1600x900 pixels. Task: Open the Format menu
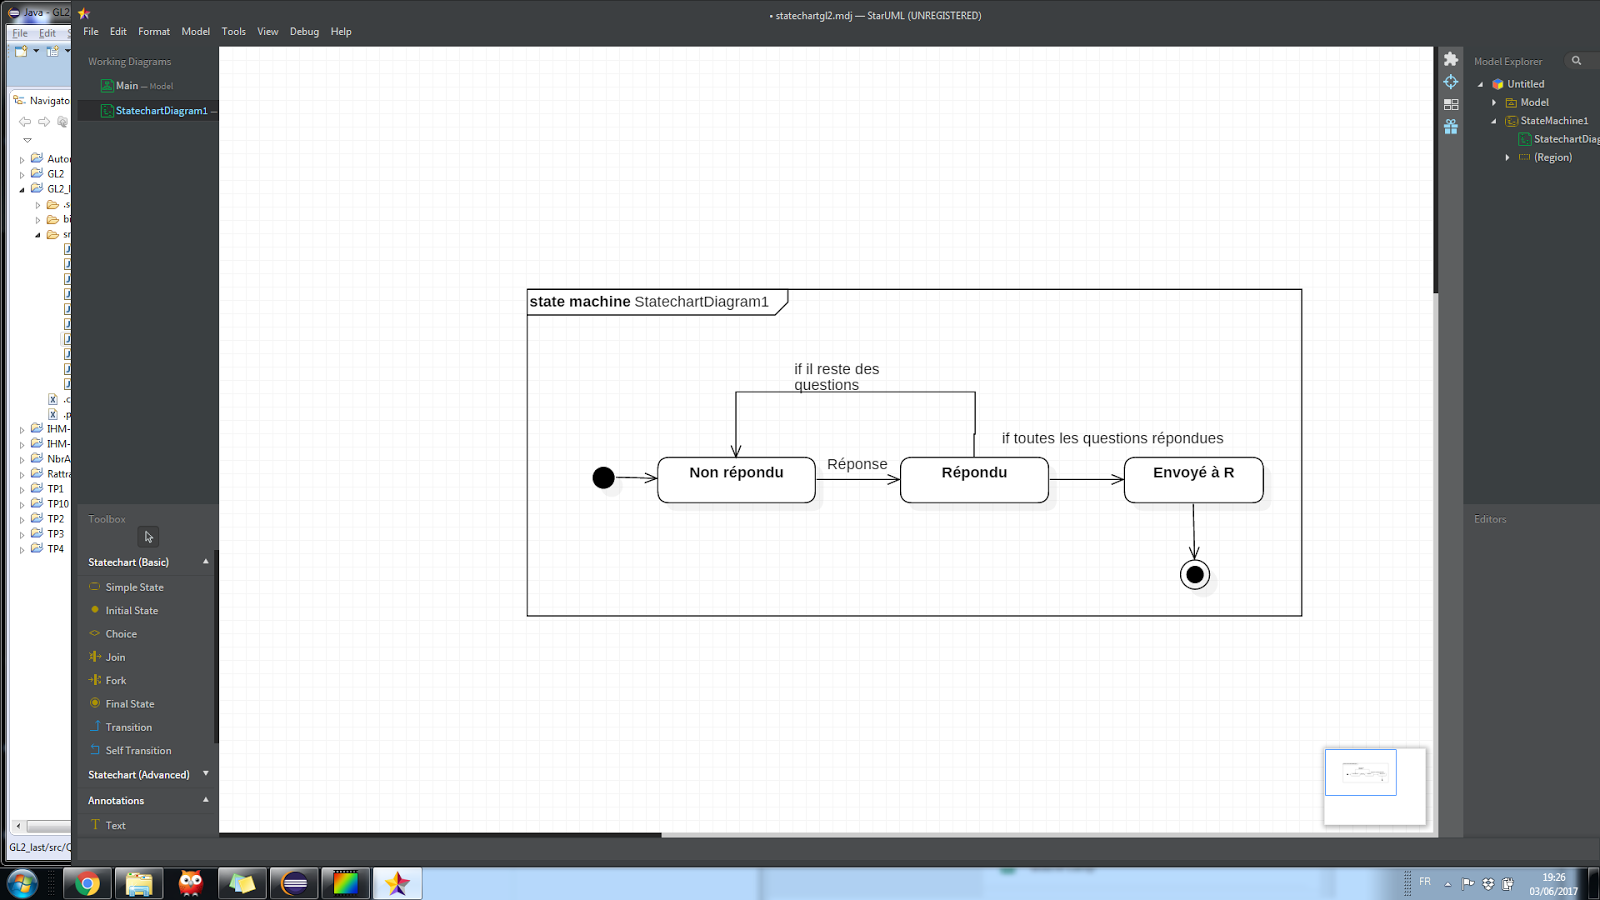point(154,32)
